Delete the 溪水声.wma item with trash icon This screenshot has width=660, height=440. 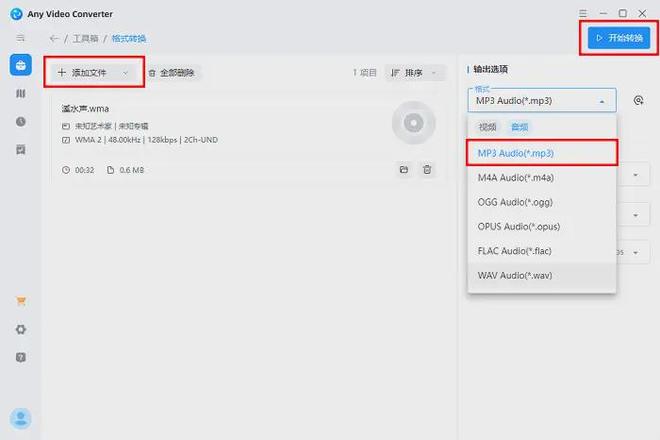click(x=428, y=170)
